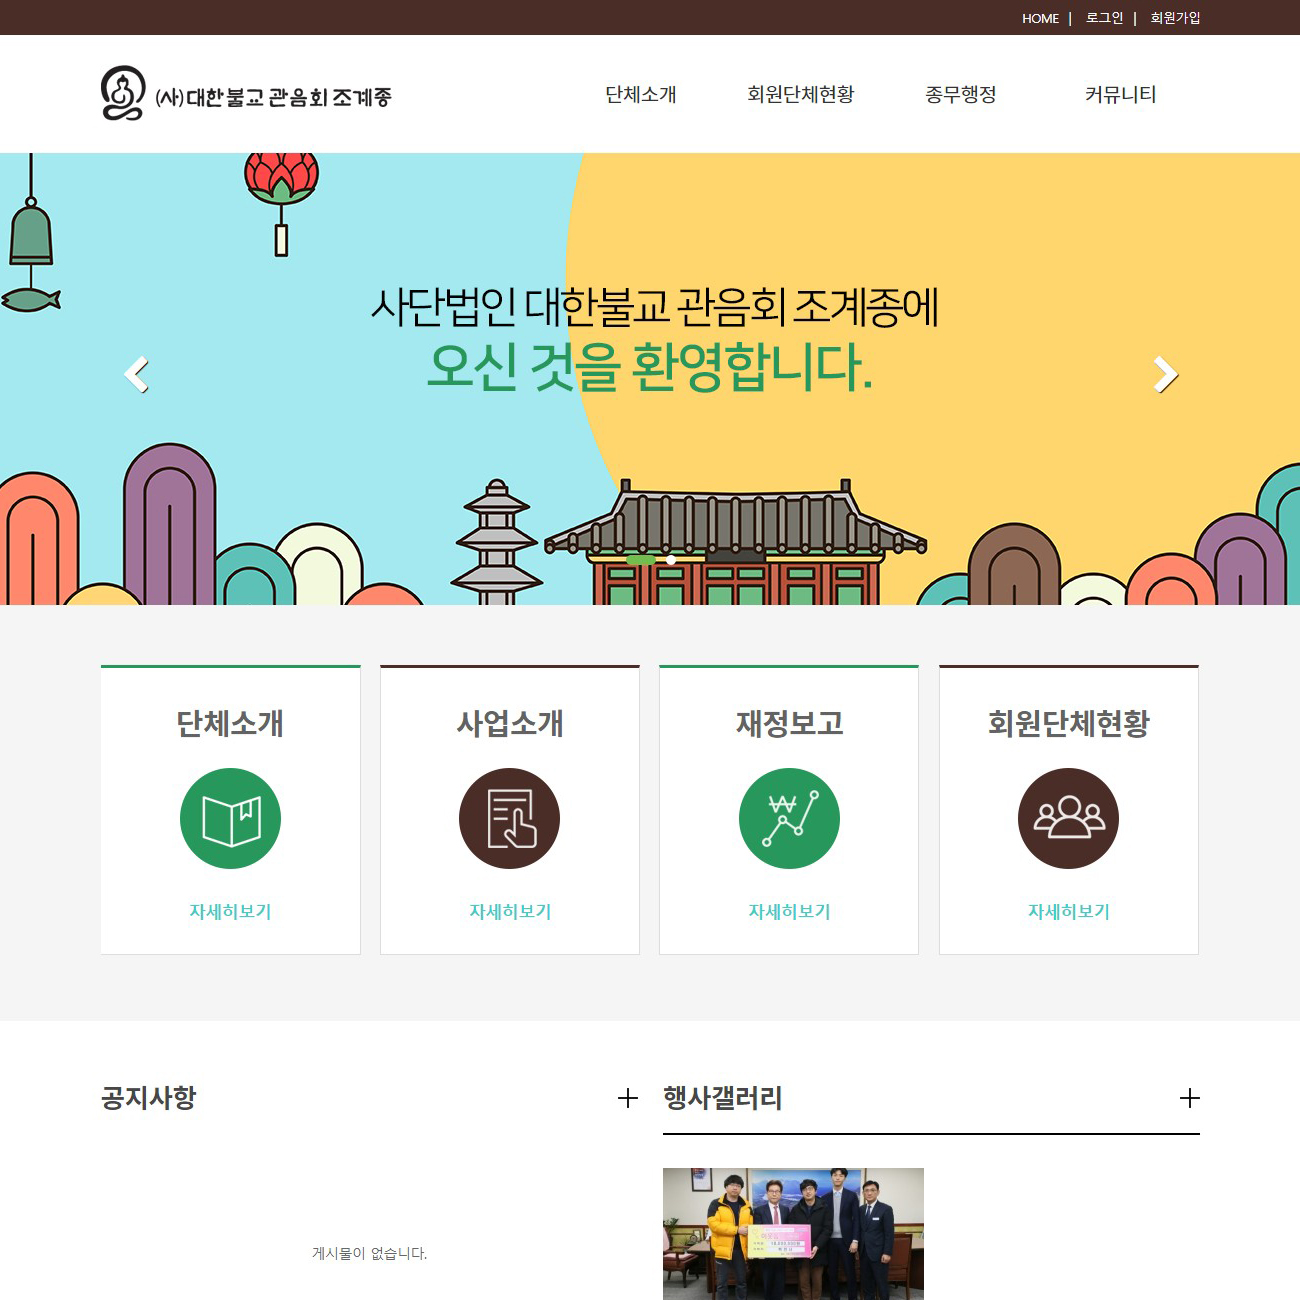
Task: Open the 회원단체현황 navigation menu
Action: coord(801,95)
